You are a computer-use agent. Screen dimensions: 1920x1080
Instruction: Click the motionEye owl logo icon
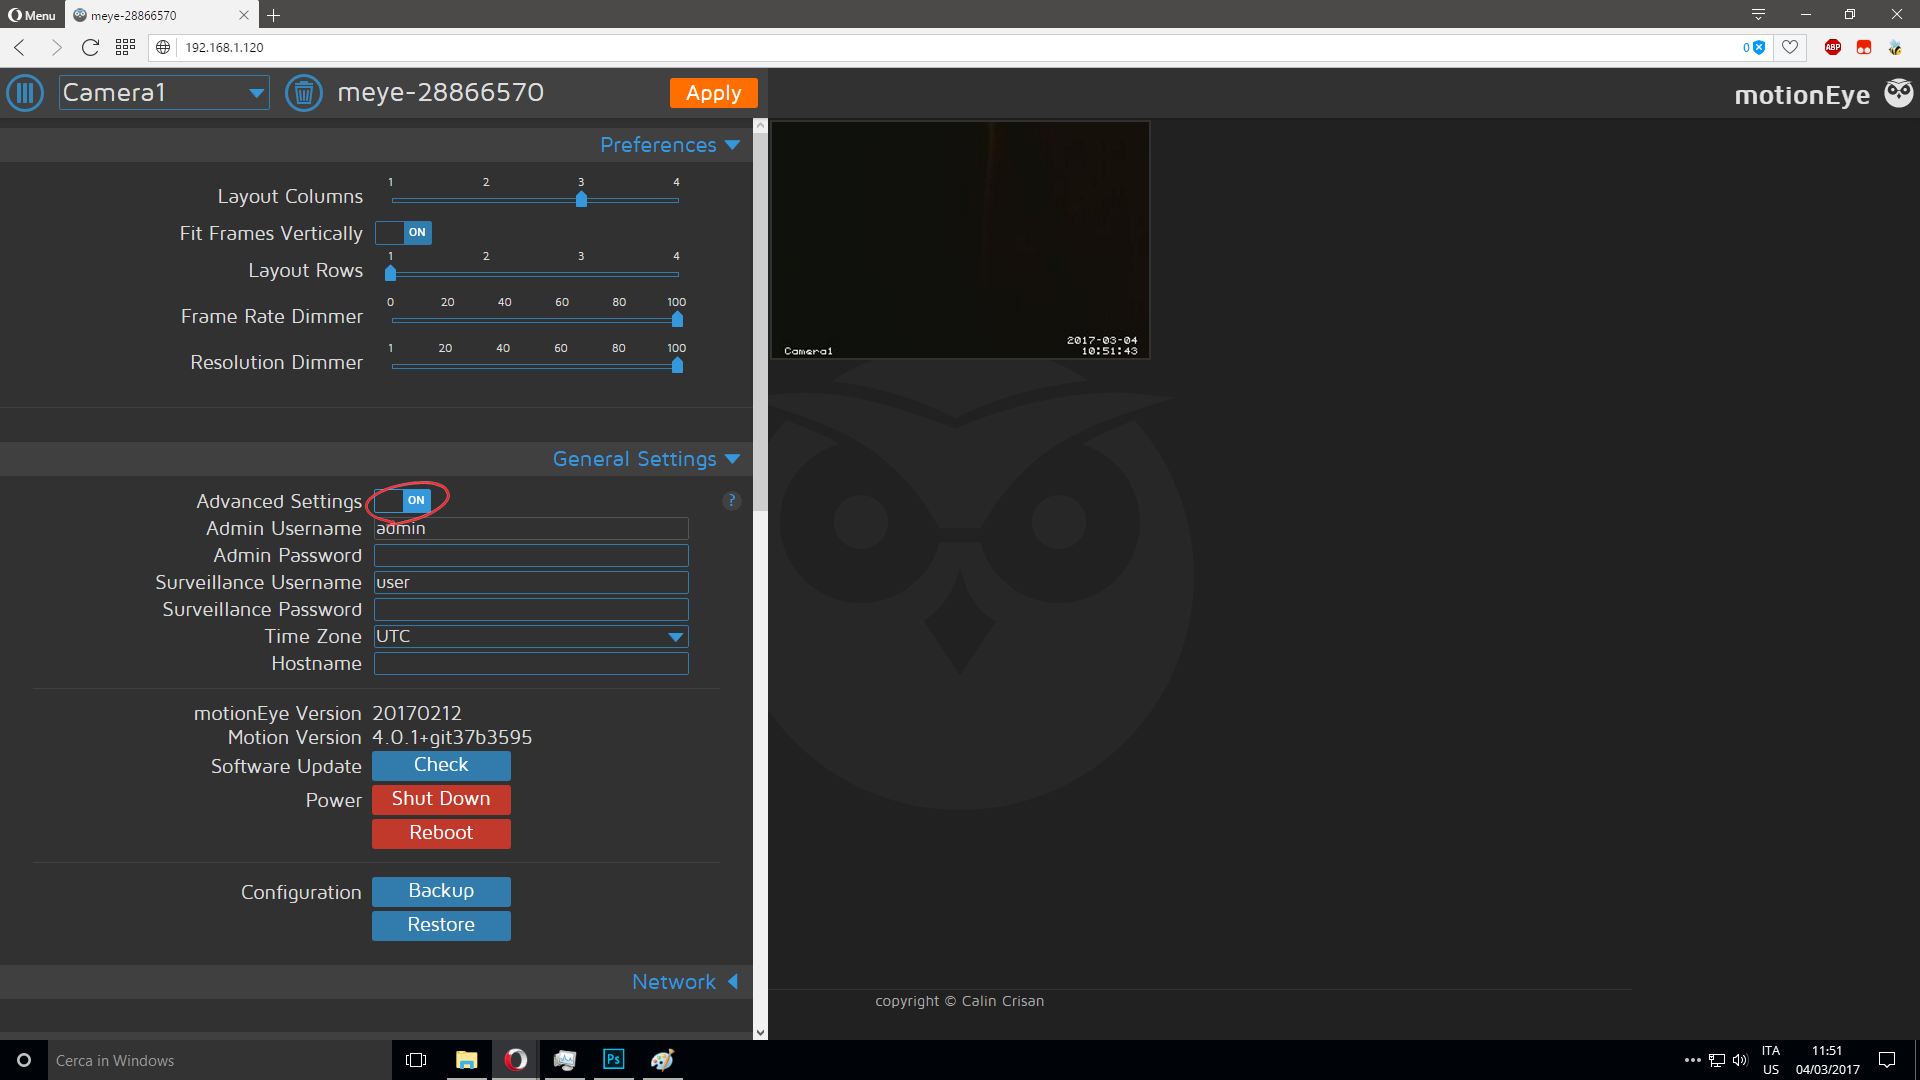point(1898,93)
